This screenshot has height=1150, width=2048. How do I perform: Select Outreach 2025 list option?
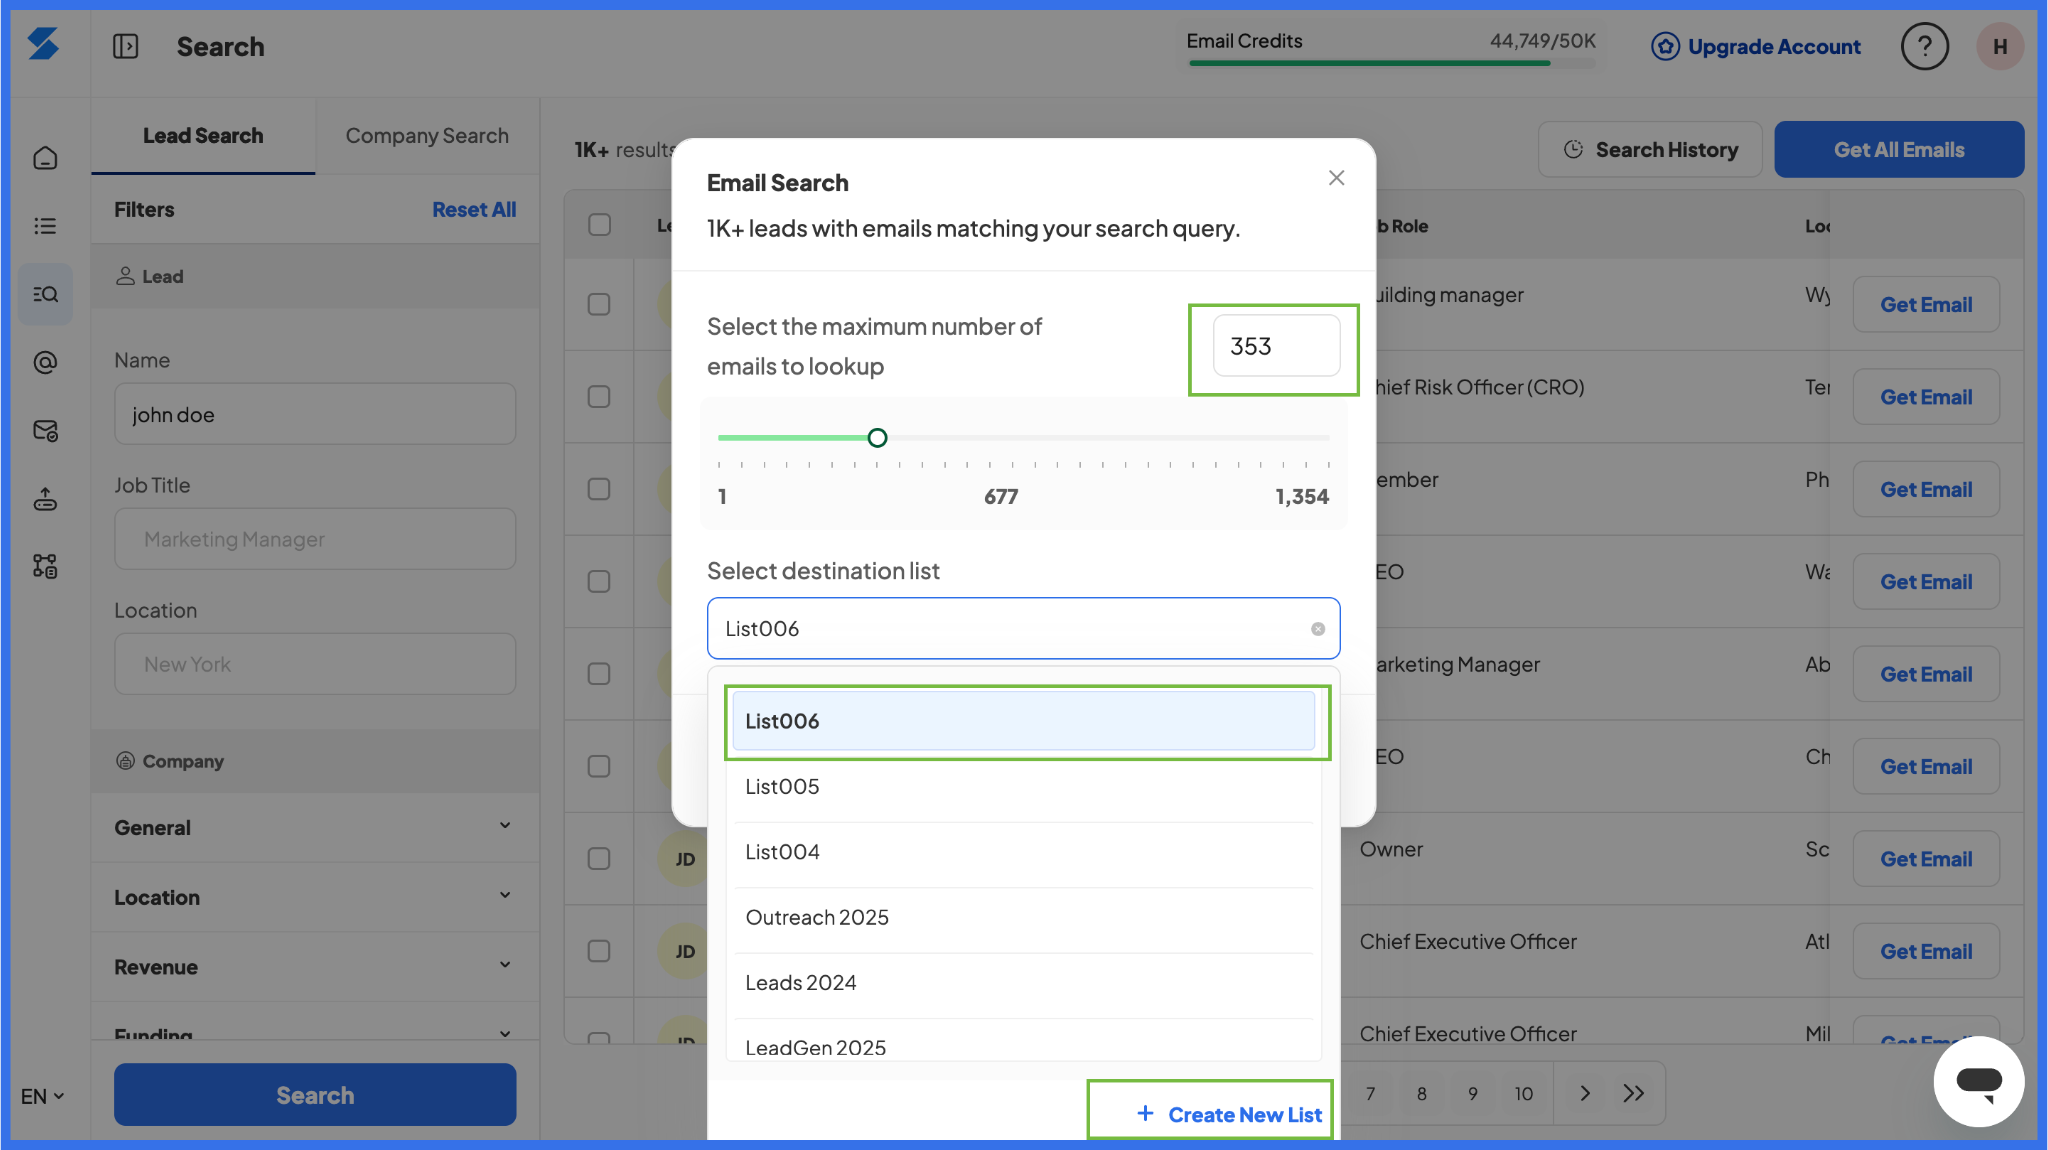(x=1023, y=918)
